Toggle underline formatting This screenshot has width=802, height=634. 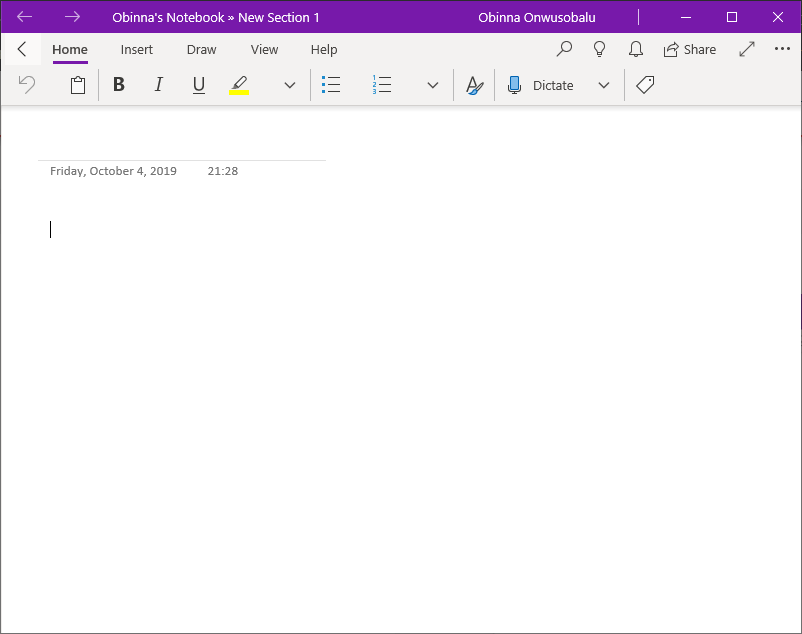click(x=198, y=85)
